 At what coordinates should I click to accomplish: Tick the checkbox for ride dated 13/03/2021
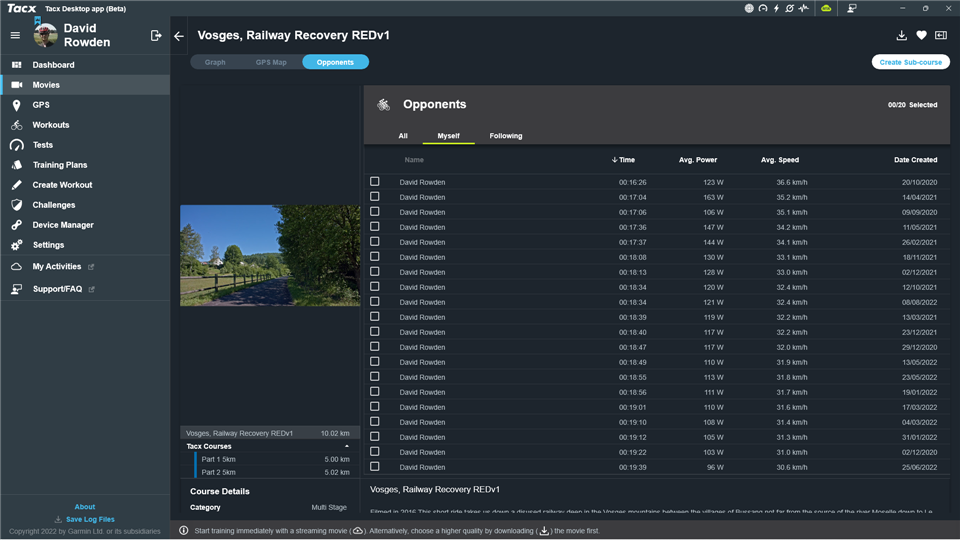pos(375,317)
